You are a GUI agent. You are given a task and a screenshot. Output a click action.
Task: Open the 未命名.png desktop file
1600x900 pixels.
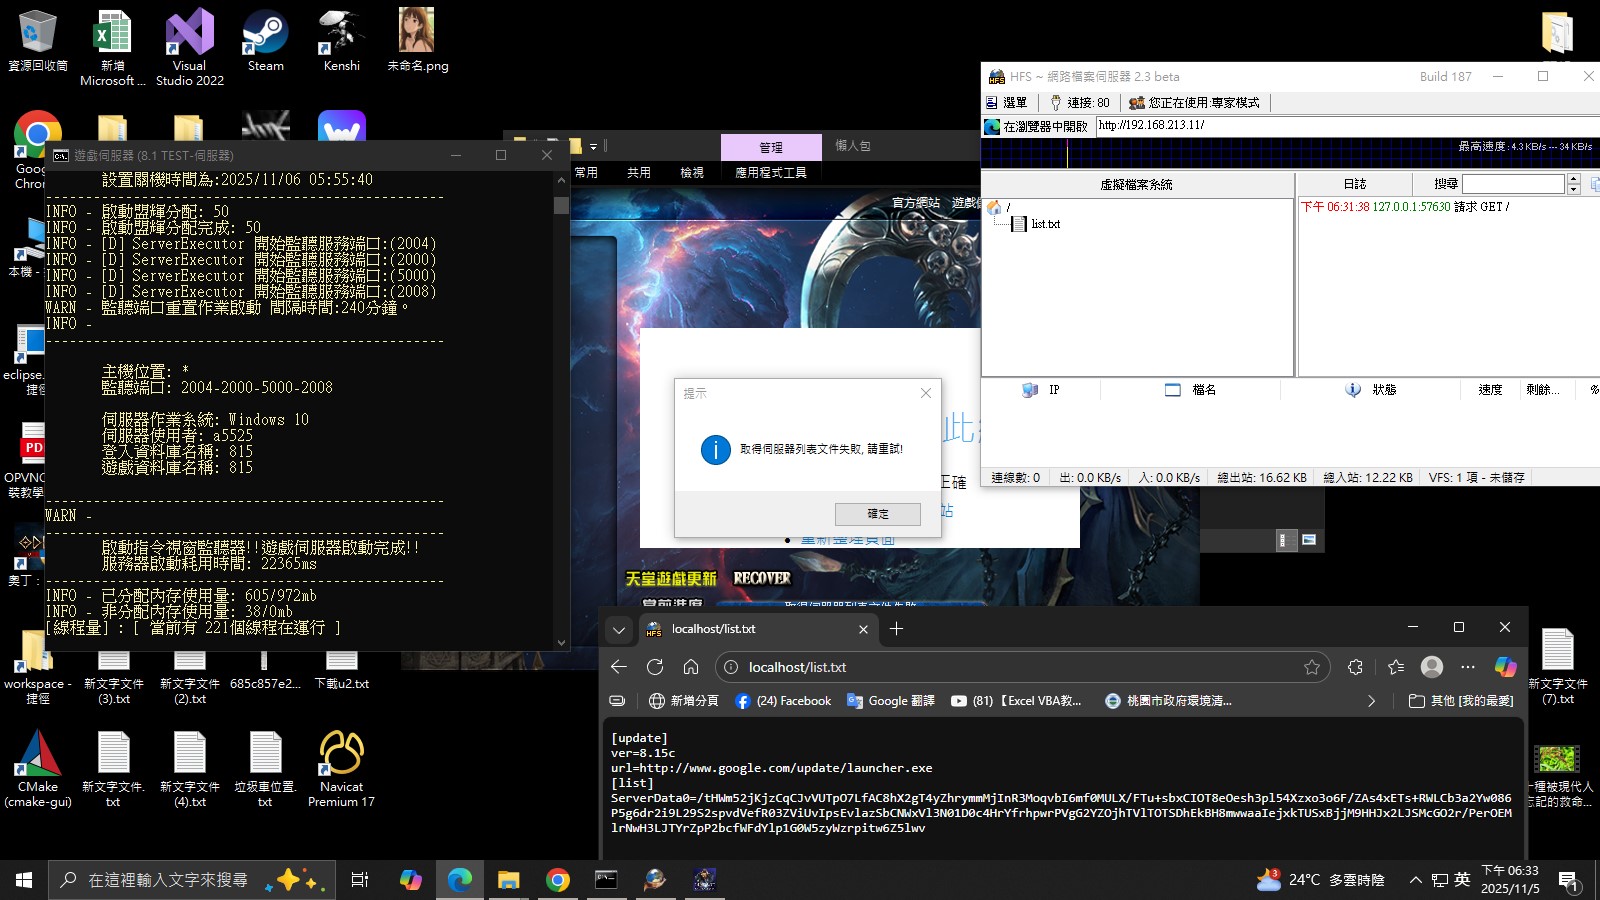pos(418,42)
